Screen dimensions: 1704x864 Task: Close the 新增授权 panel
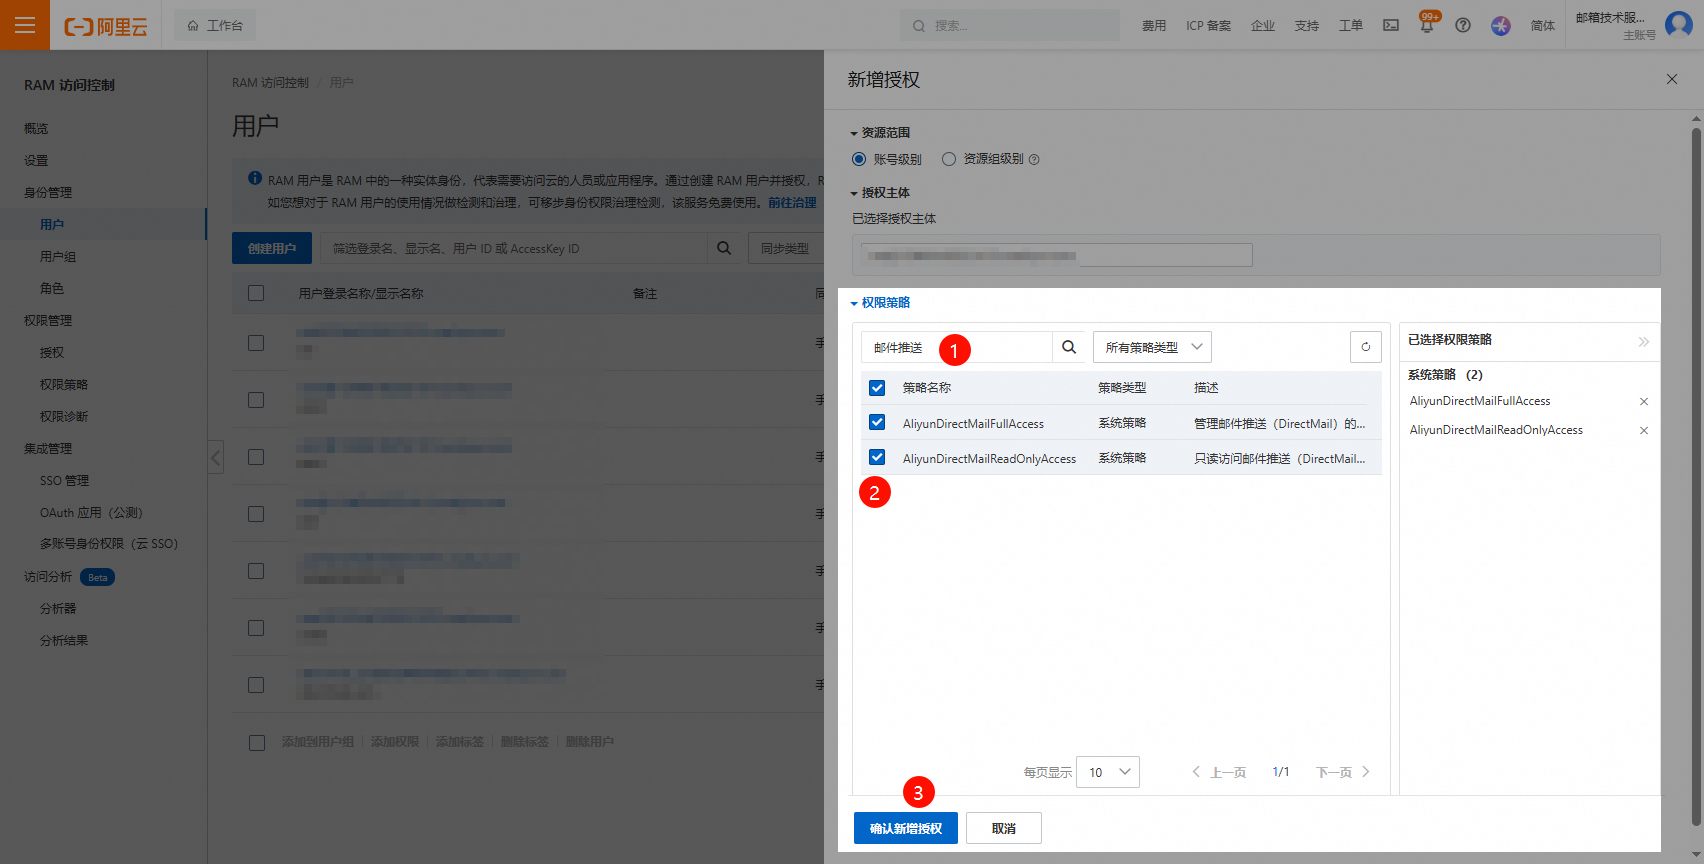[1672, 79]
